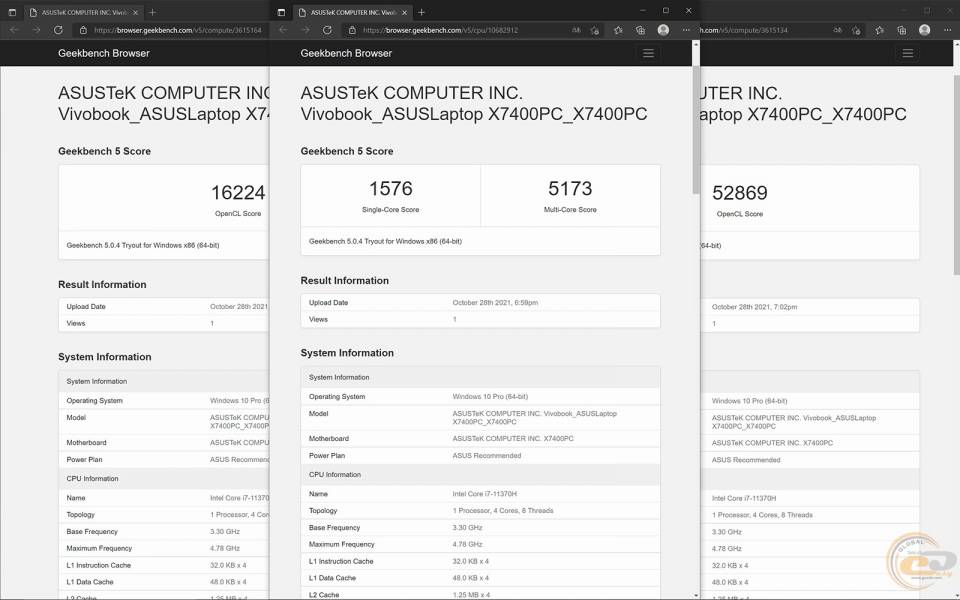This screenshot has height=600, width=960.
Task: Open Collections in the right window
Action: click(x=902, y=30)
